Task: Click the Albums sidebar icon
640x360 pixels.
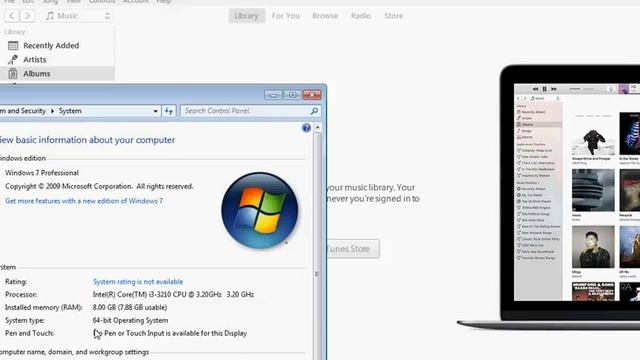Action: point(13,74)
